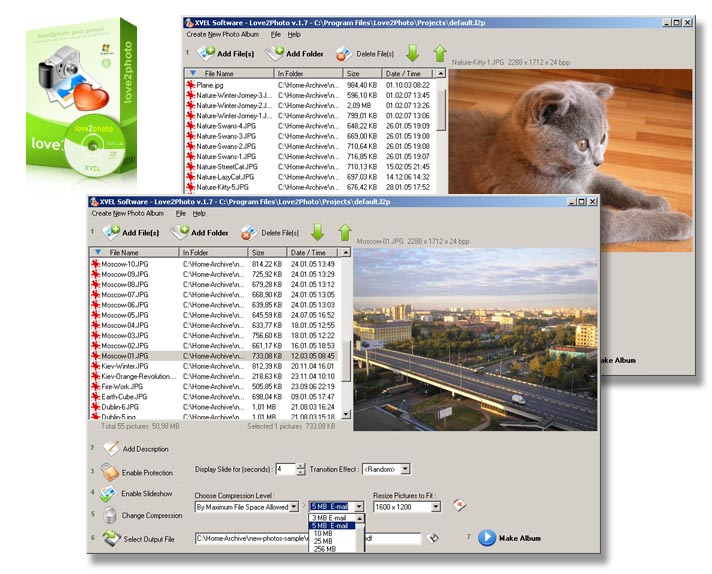Click reset icon beside resize dropdown
Screen dimensions: 712x574
(x=459, y=505)
